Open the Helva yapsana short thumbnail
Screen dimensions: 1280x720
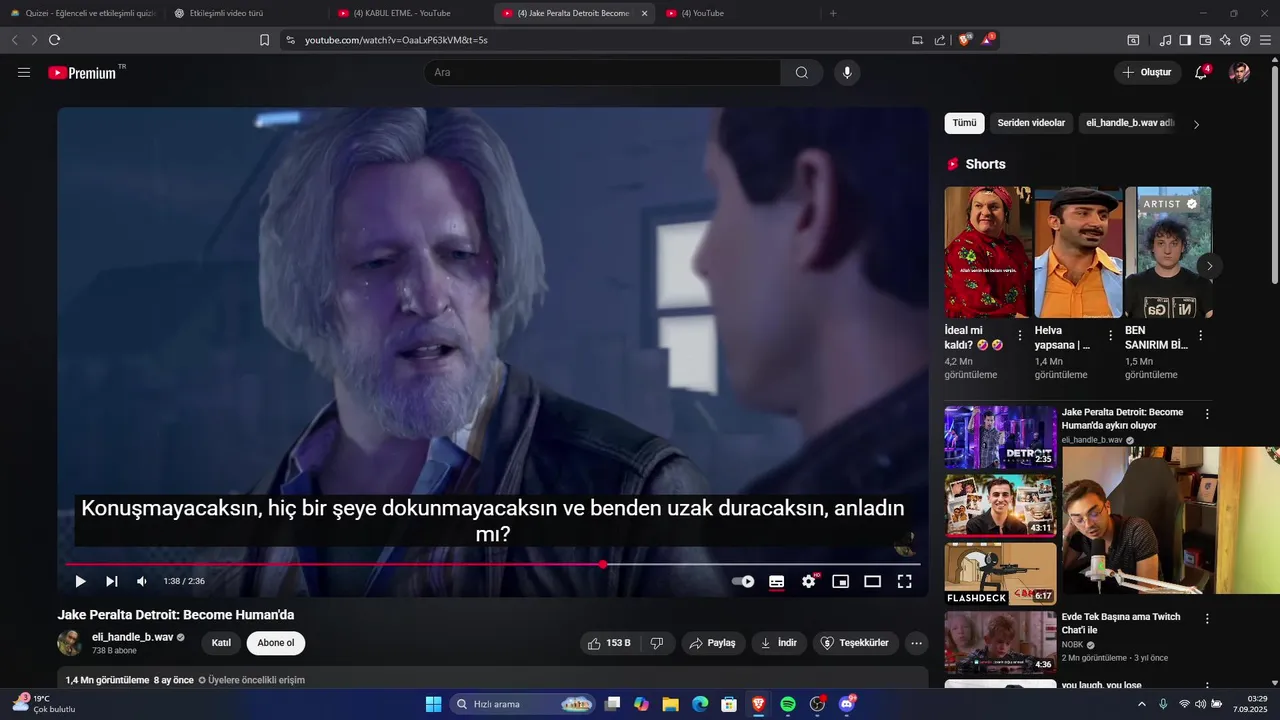coord(1078,252)
